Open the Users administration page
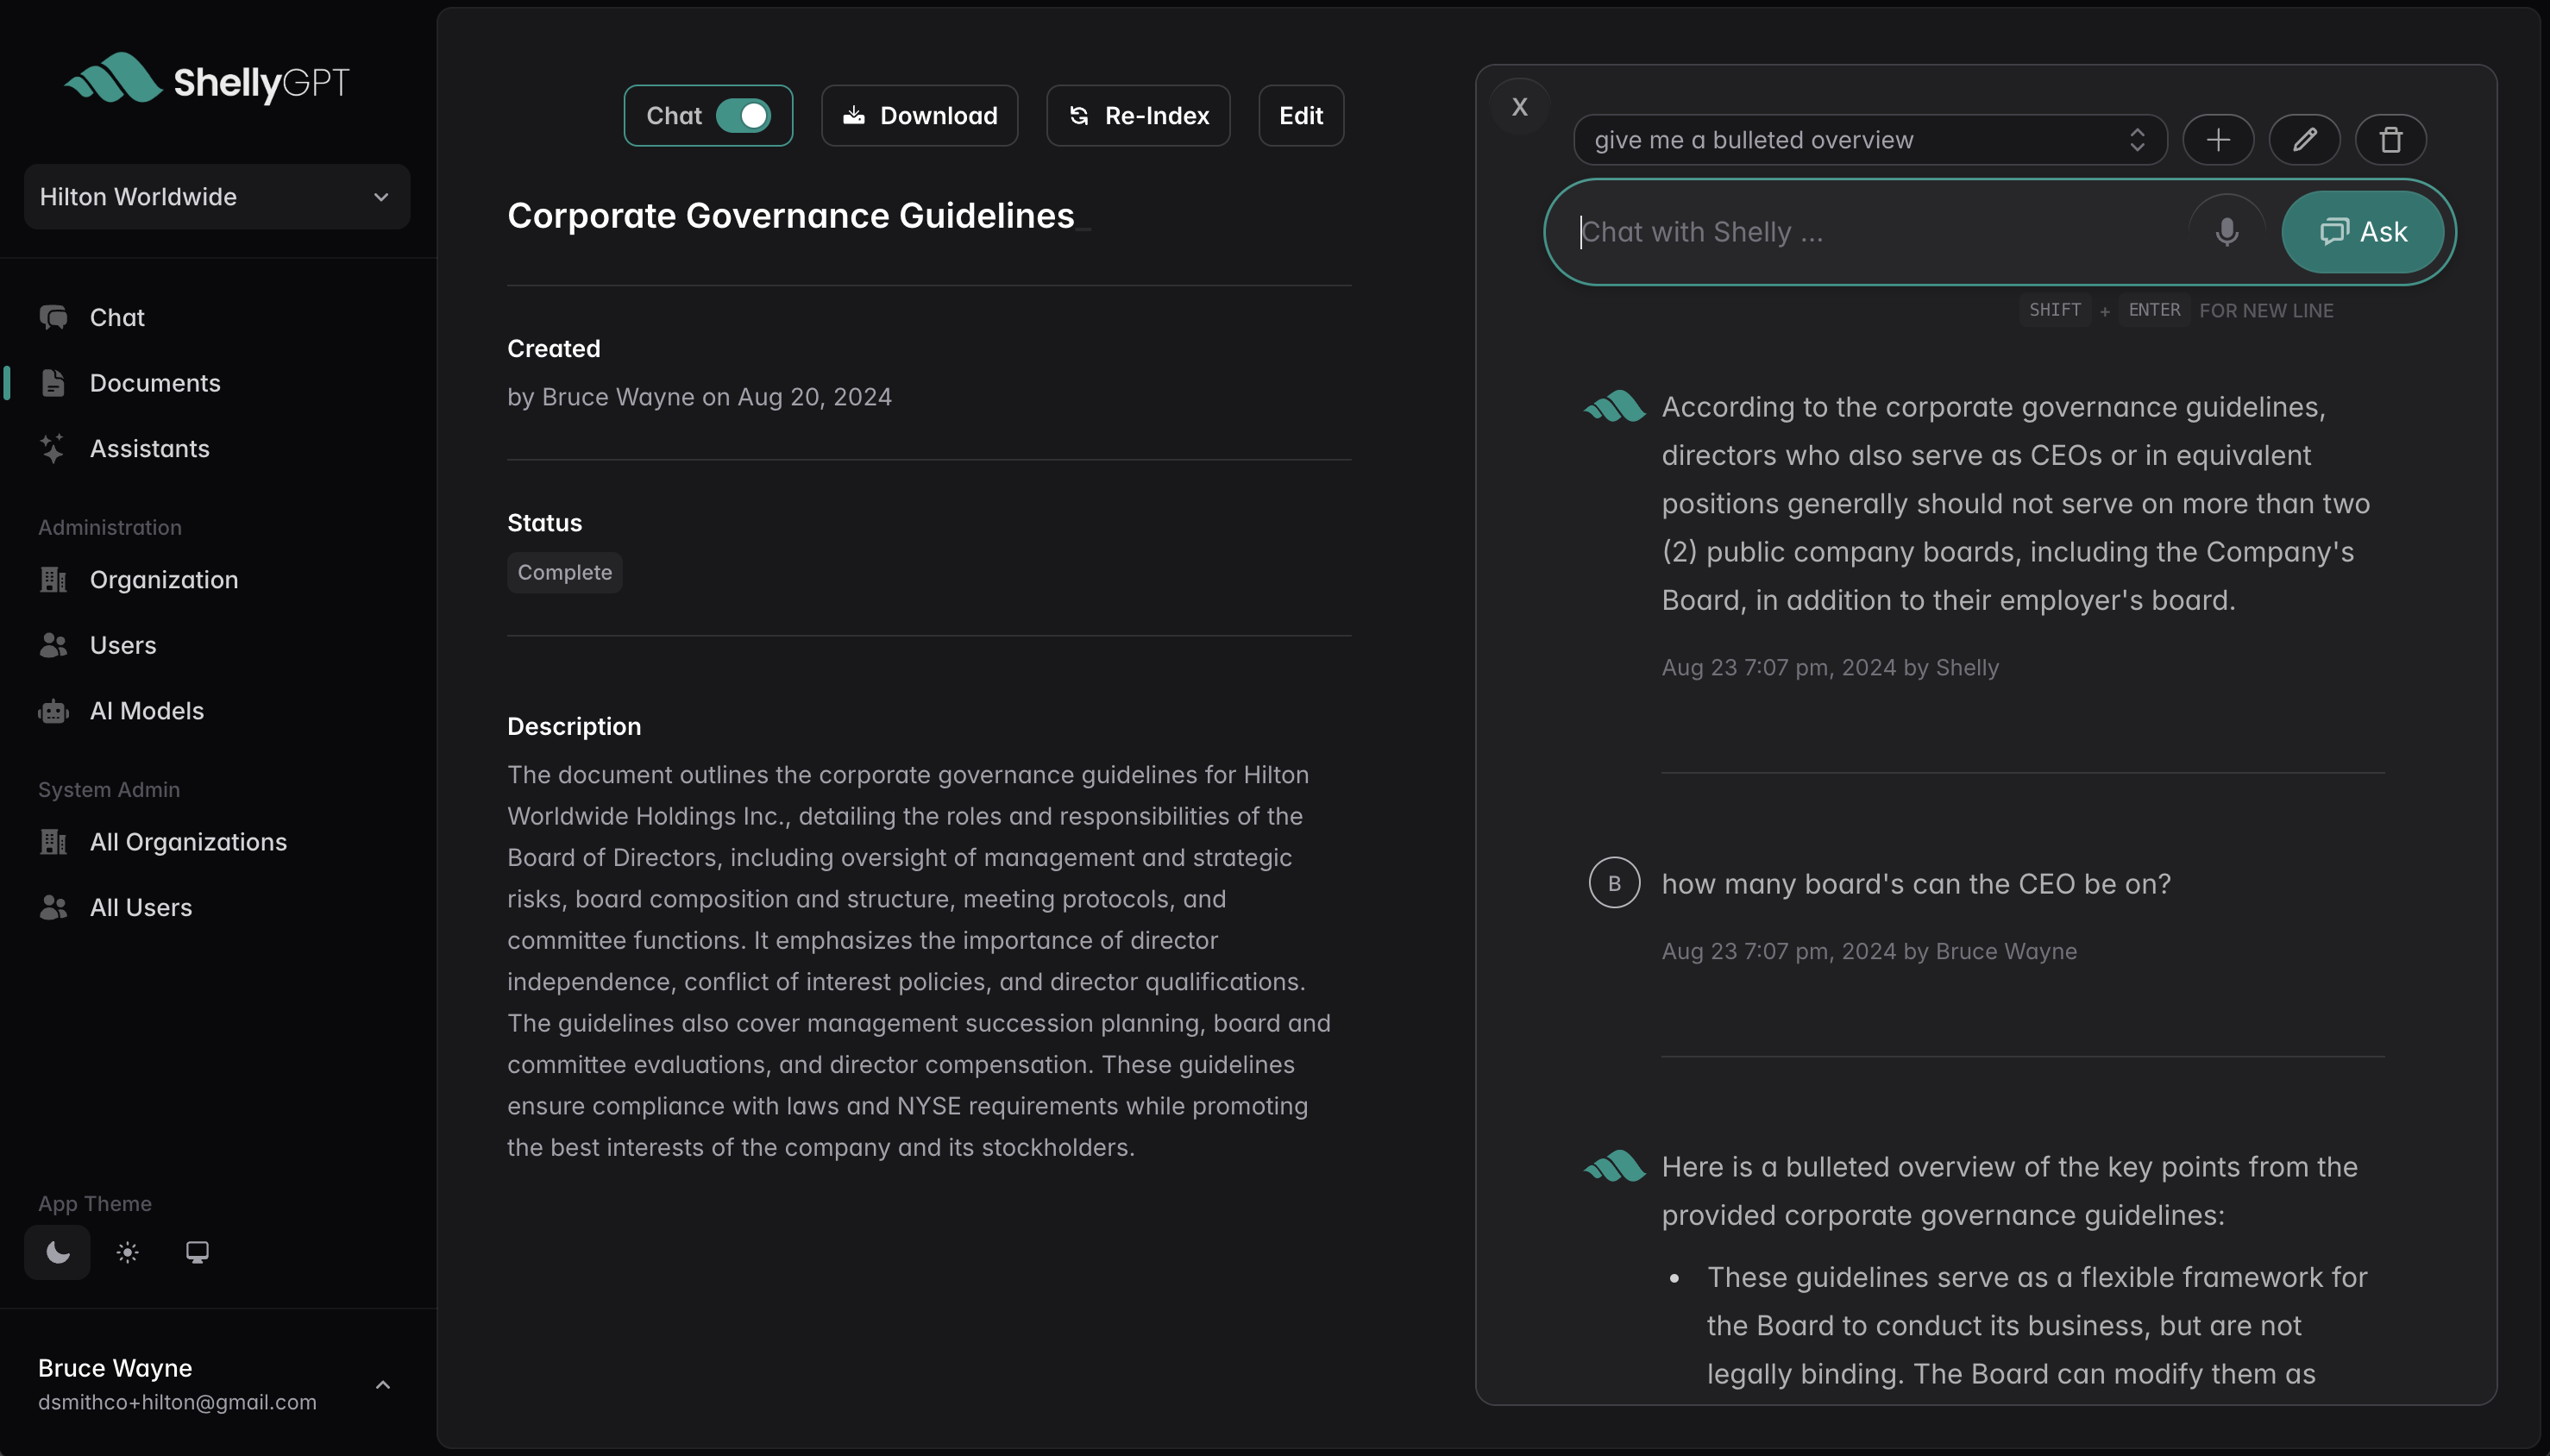 click(123, 644)
